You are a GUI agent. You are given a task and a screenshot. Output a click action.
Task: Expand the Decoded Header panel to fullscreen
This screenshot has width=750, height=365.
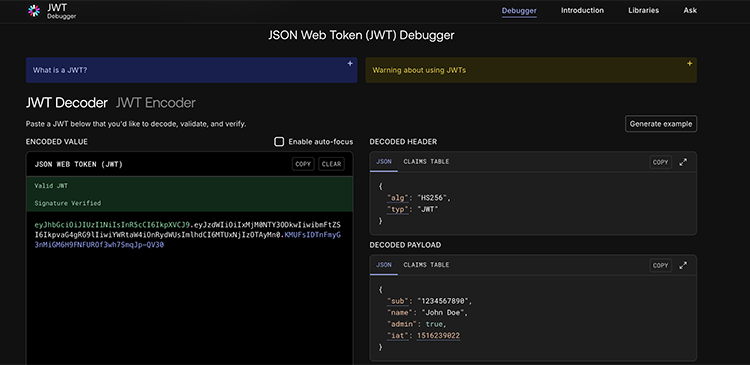pos(683,162)
